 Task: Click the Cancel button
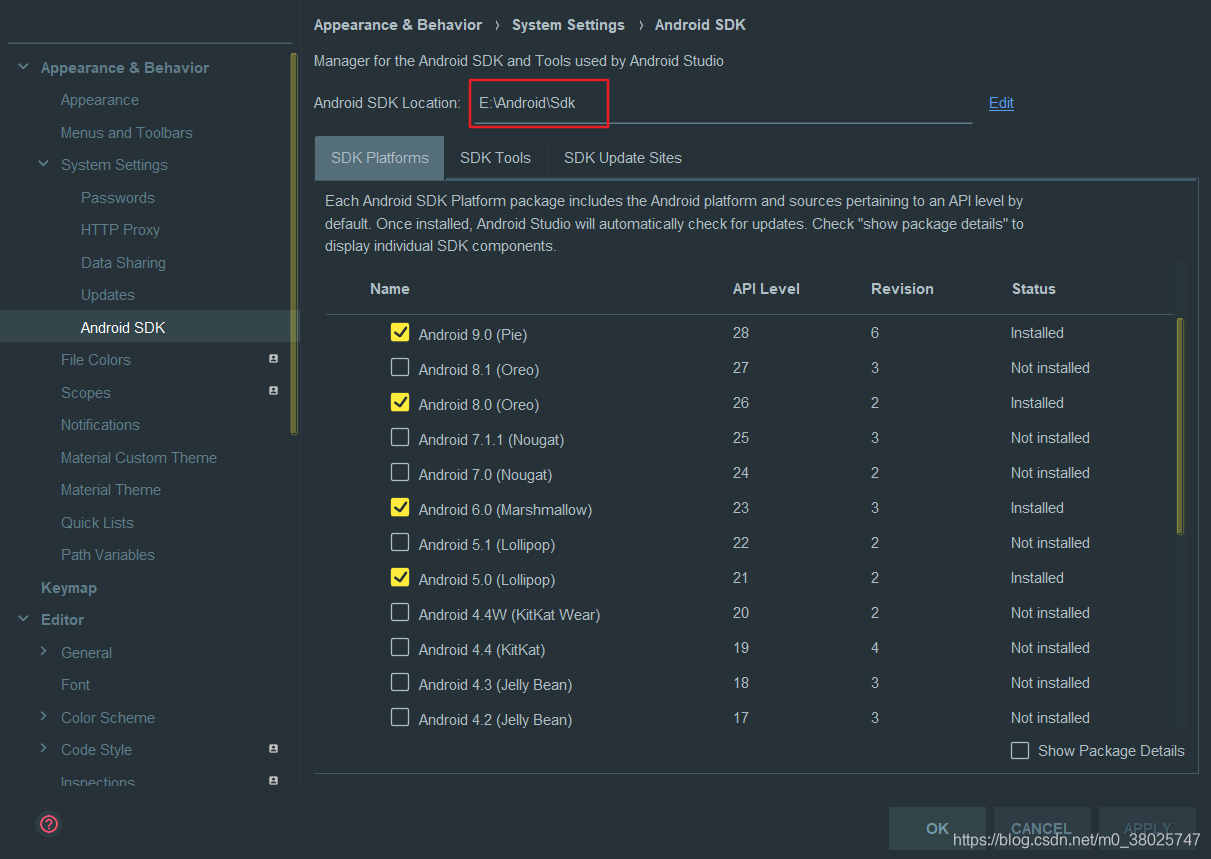1041,828
